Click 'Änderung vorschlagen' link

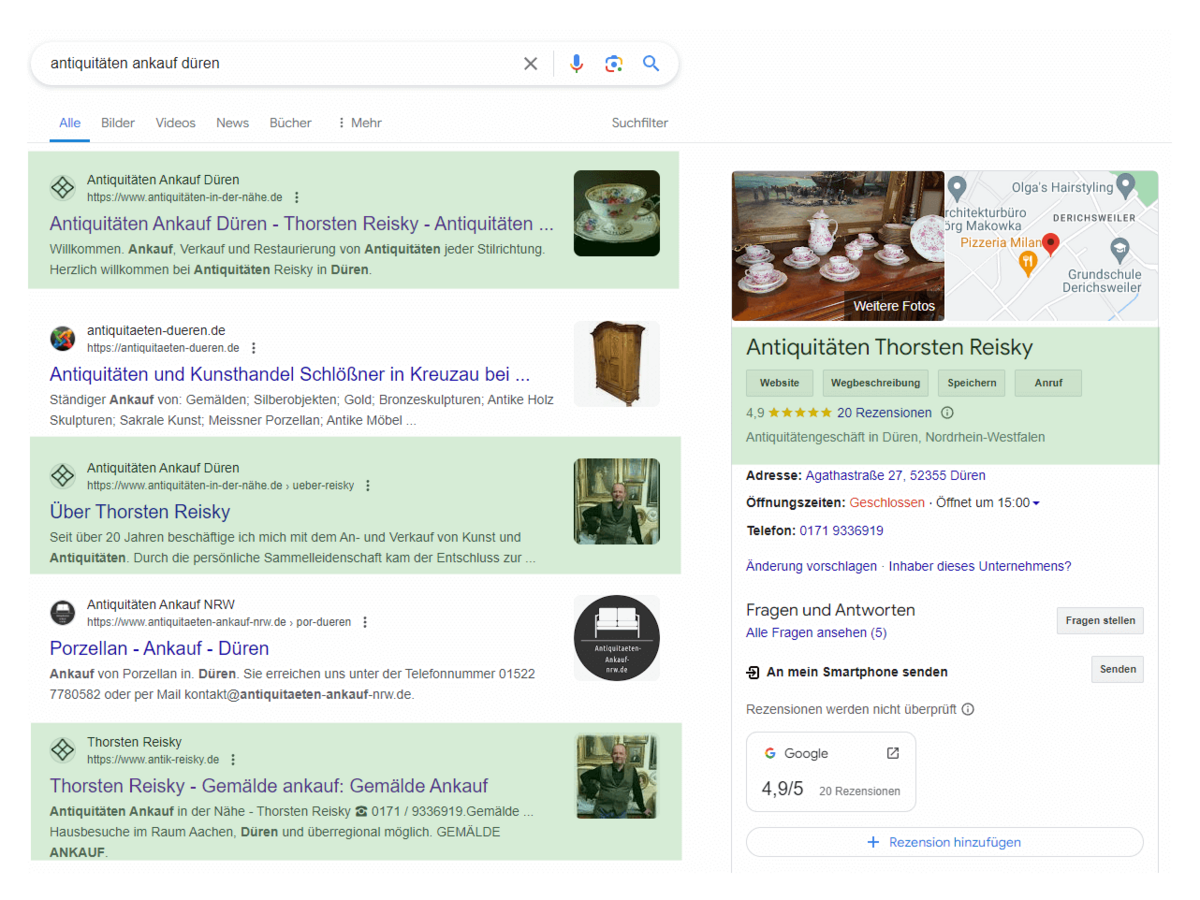[x=811, y=566]
